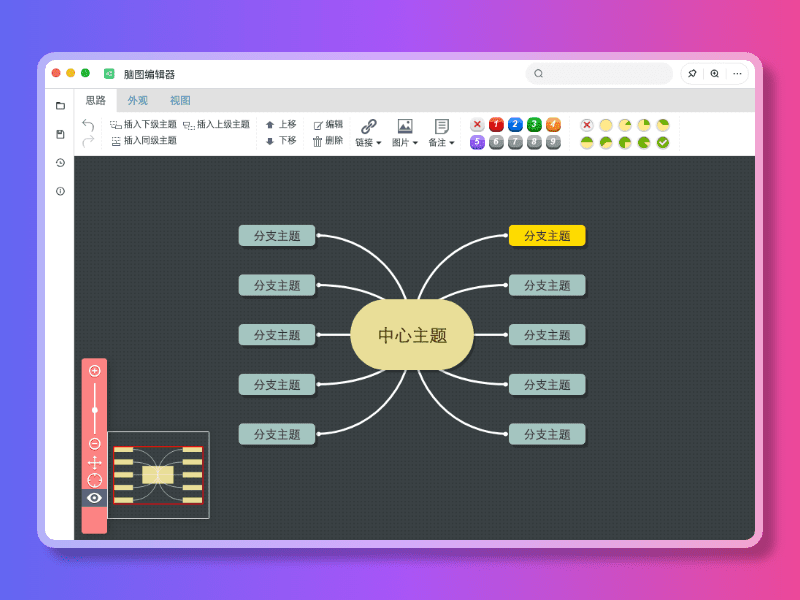Open the 链接 dropdown
Screen dimensions: 800x600
[368, 141]
